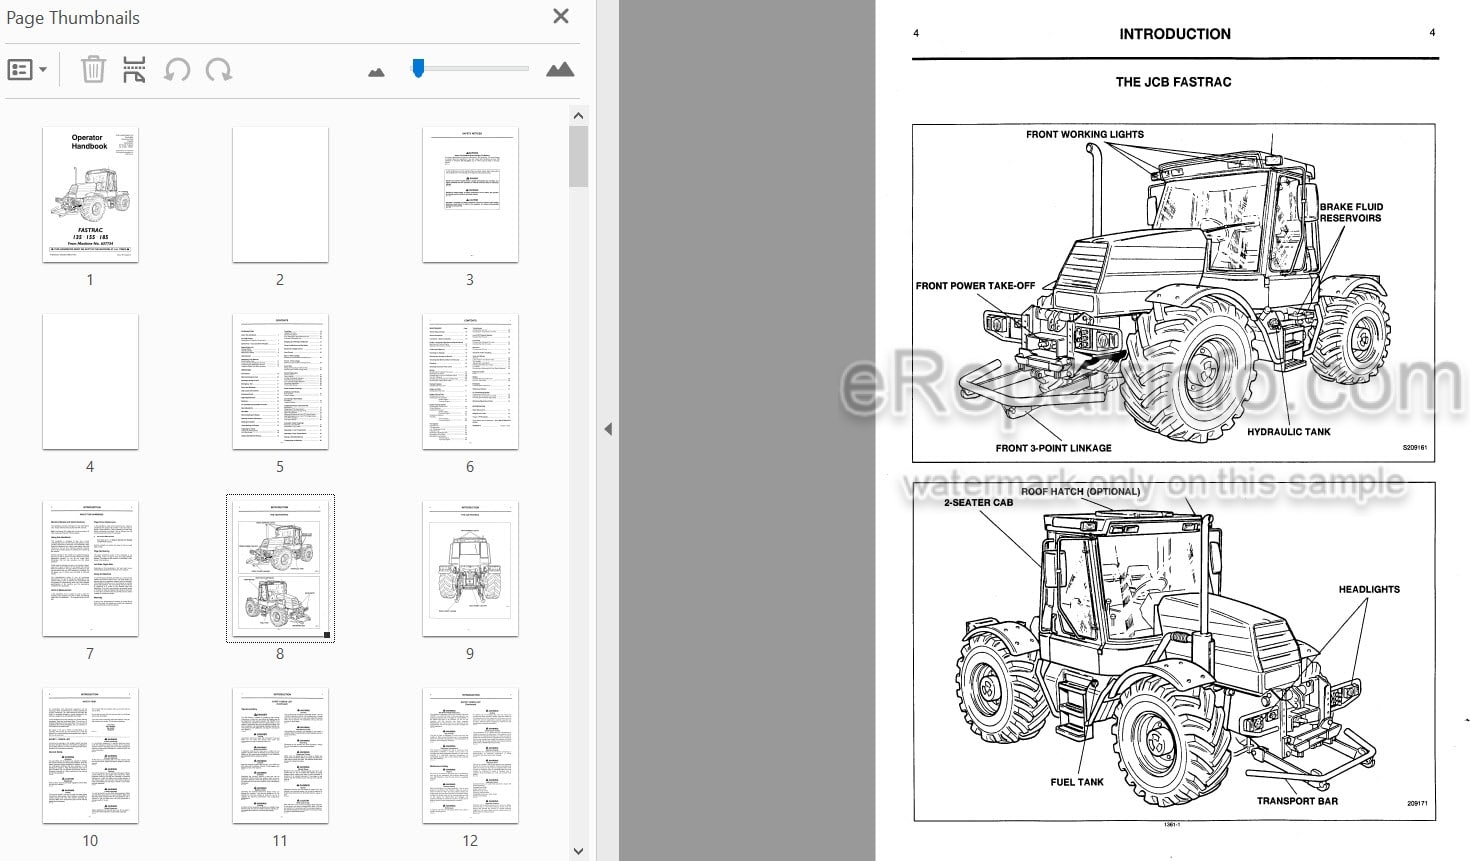This screenshot has width=1470, height=861.
Task: Select highlighted page 8 thumbnail
Action: pyautogui.click(x=280, y=568)
